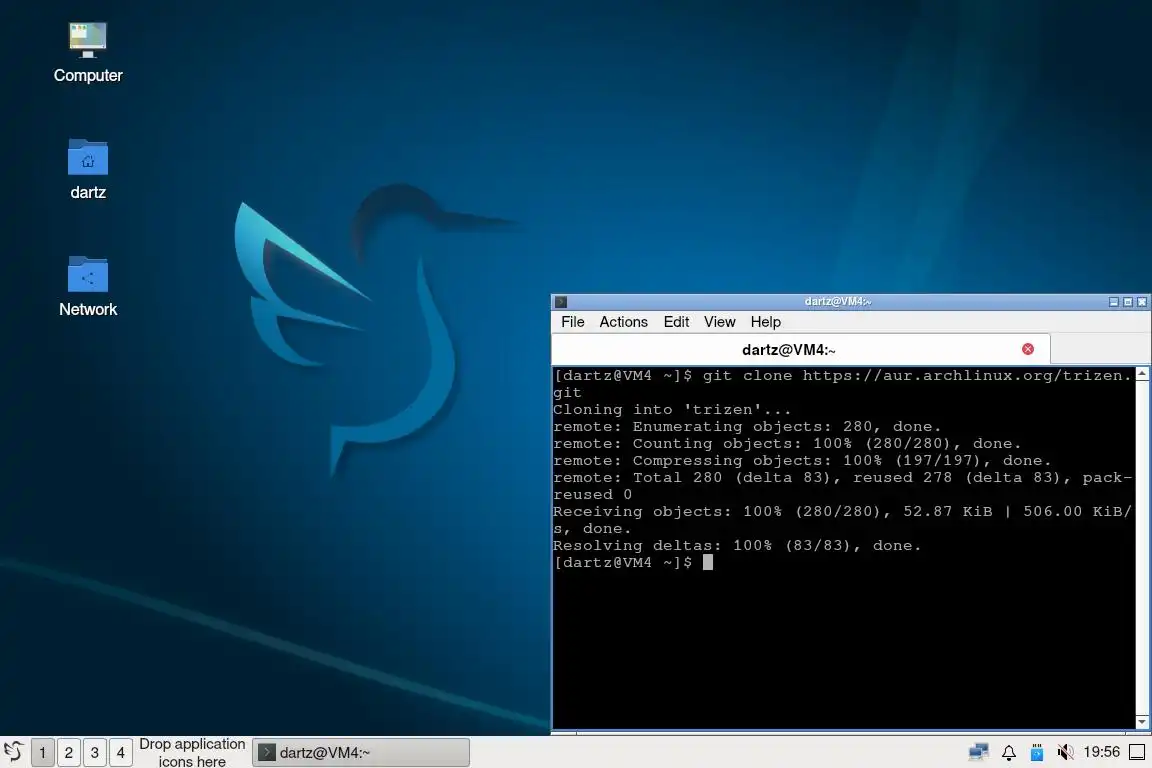The image size is (1152, 768).
Task: Open the dartz home folder icon
Action: 87,170
